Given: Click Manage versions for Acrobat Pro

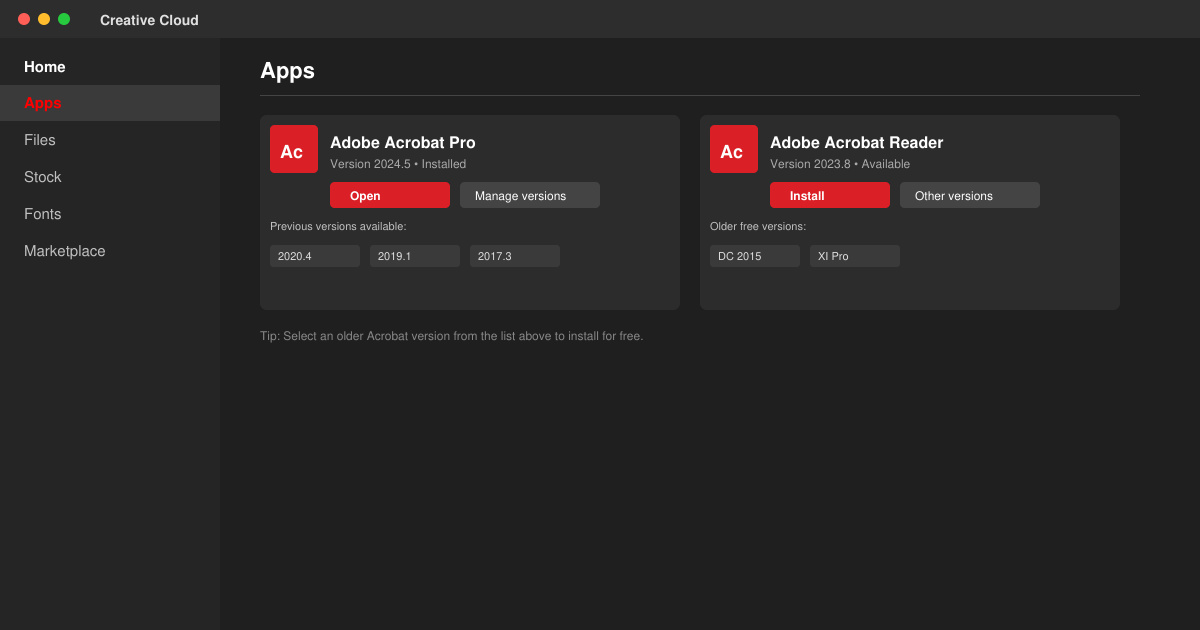Looking at the screenshot, I should (530, 195).
